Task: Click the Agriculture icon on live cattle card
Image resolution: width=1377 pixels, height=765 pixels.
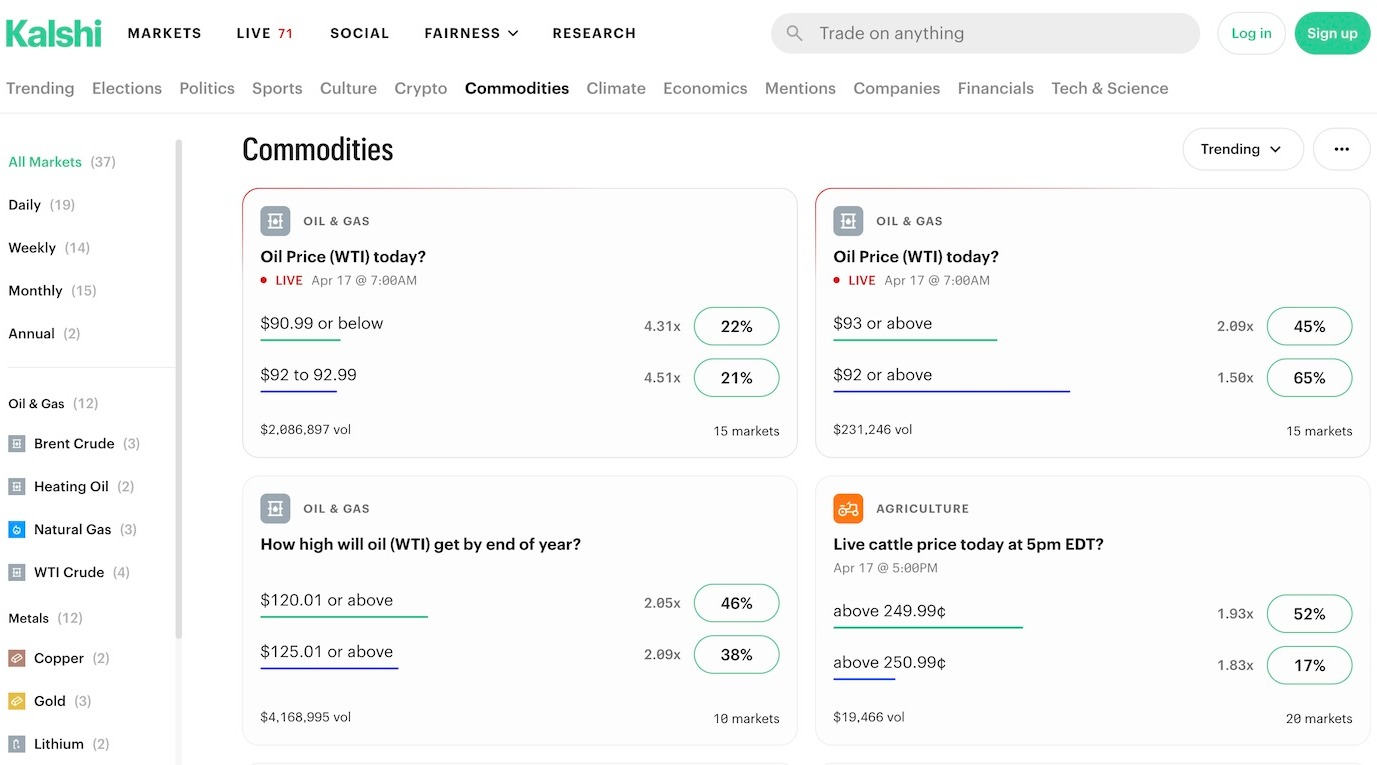Action: [x=848, y=508]
